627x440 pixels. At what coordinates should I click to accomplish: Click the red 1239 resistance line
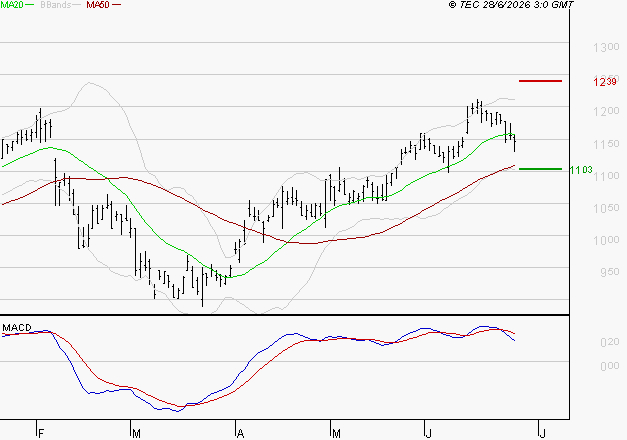540,81
